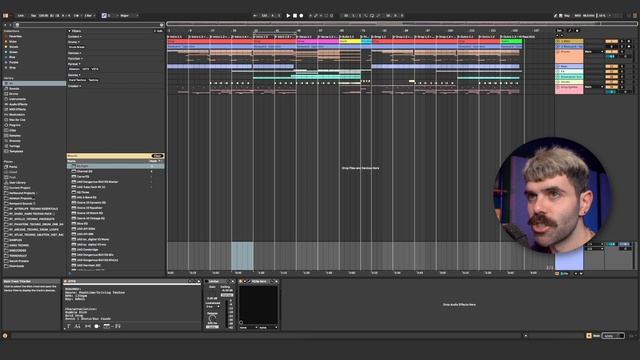Expand the Format filter group
The width and height of the screenshot is (640, 360).
coord(74,64)
